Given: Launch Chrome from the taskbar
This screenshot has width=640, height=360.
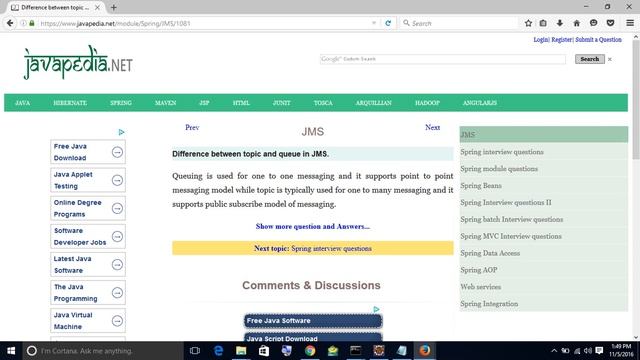Looking at the screenshot, I should click(x=310, y=351).
